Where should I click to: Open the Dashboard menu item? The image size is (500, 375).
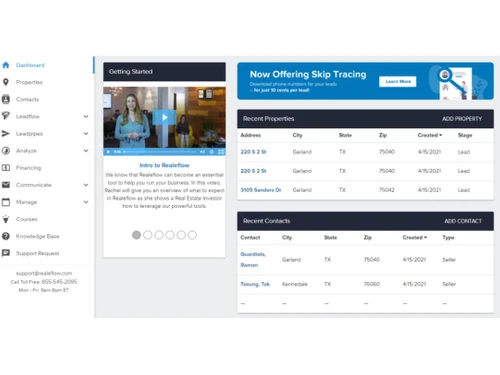(30, 65)
